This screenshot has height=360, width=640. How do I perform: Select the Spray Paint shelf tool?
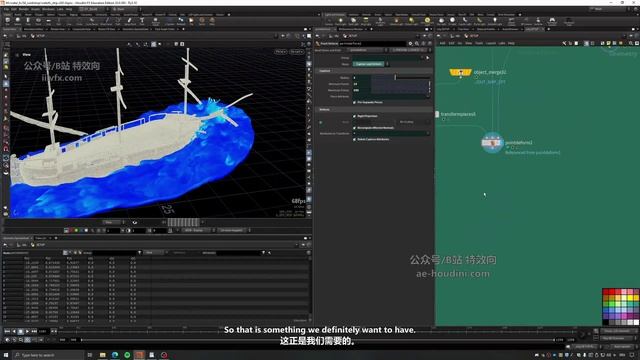[130, 21]
